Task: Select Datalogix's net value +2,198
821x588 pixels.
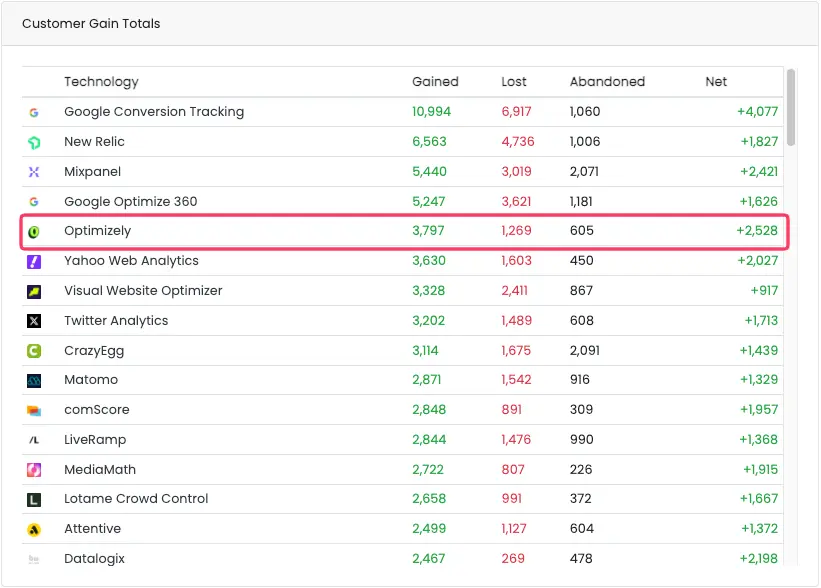Action: pos(758,558)
